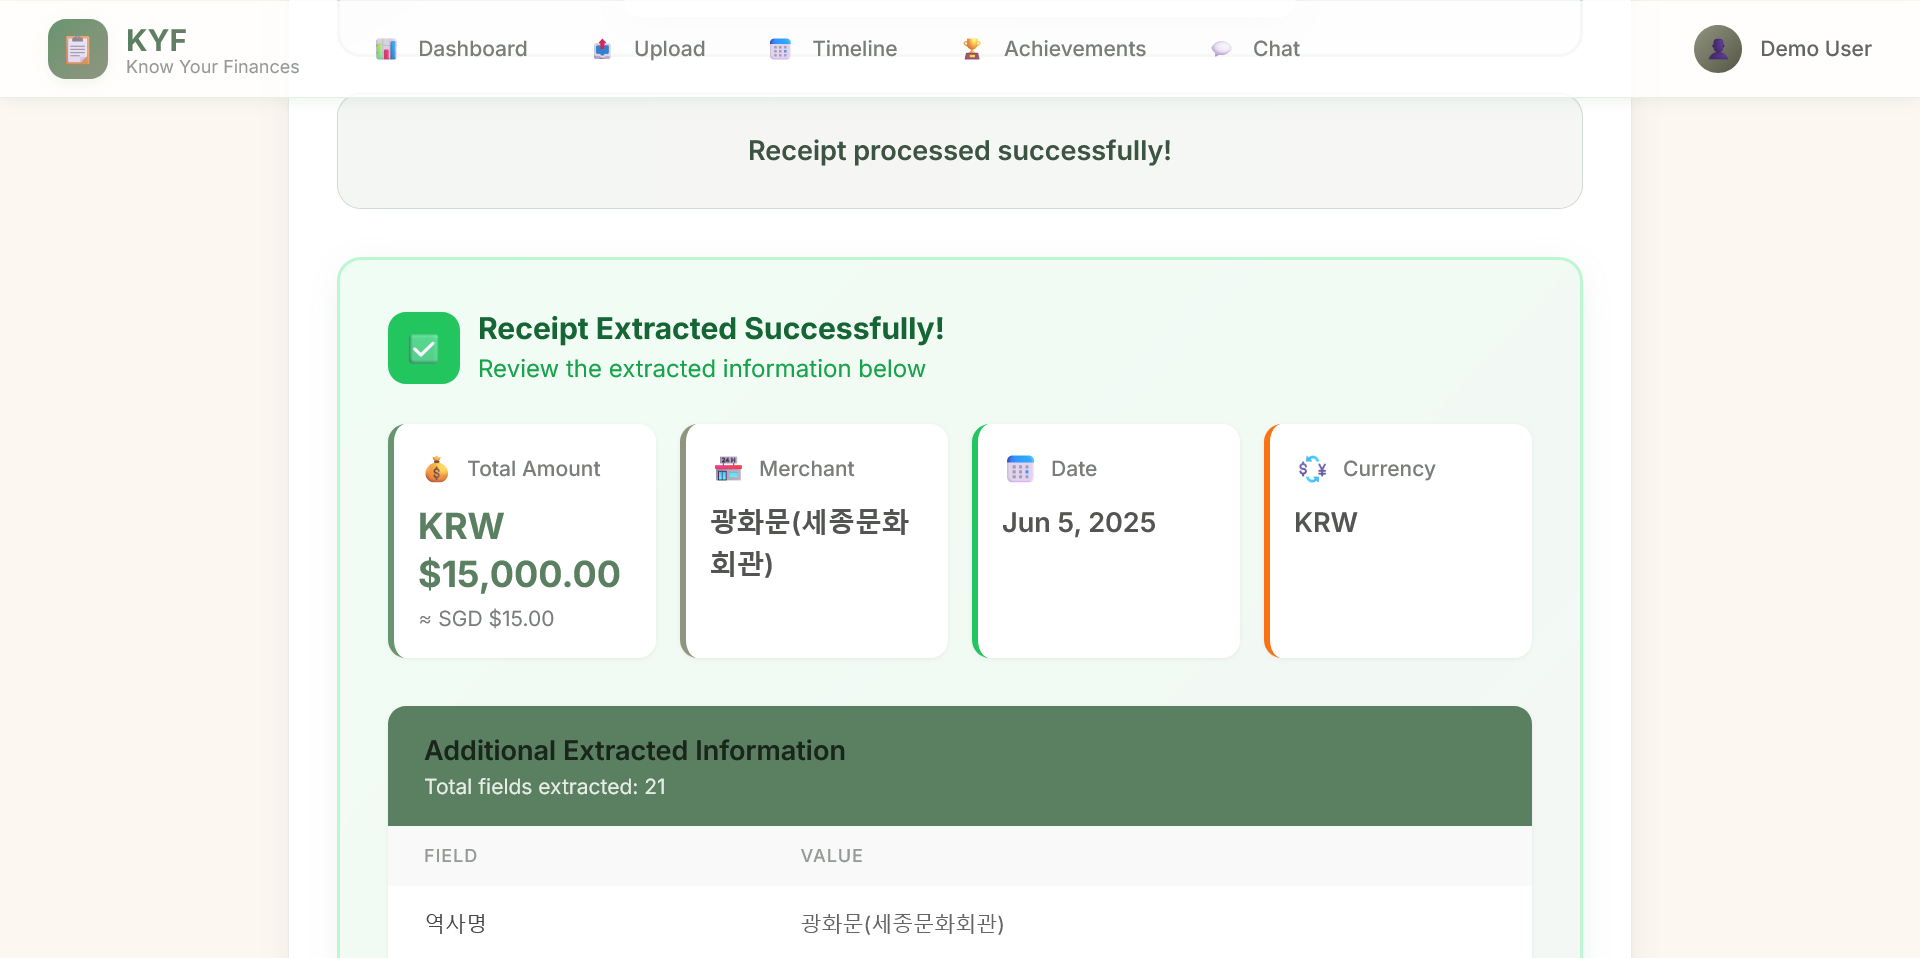1920x958 pixels.
Task: Click the Additional Extracted Information header
Action: point(634,750)
